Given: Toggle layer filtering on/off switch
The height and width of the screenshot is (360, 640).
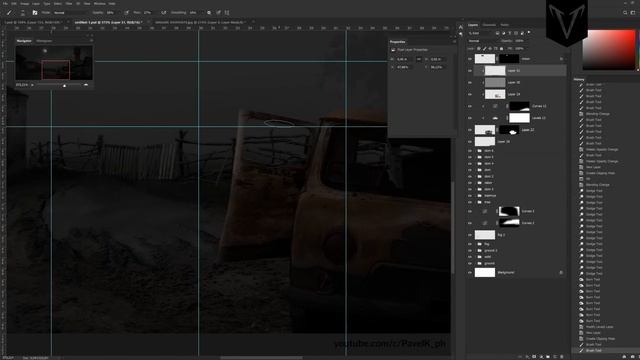Looking at the screenshot, I should pyautogui.click(x=529, y=33).
